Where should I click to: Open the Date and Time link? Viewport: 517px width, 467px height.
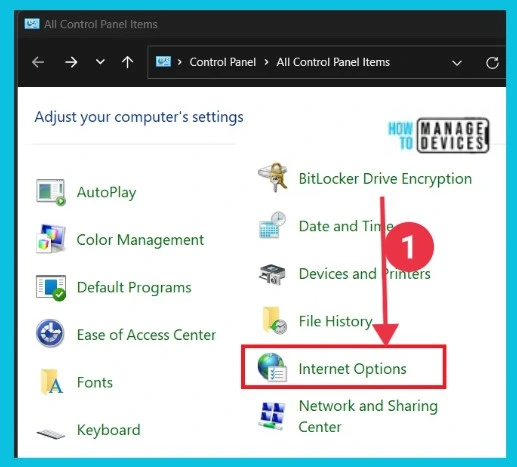346,226
